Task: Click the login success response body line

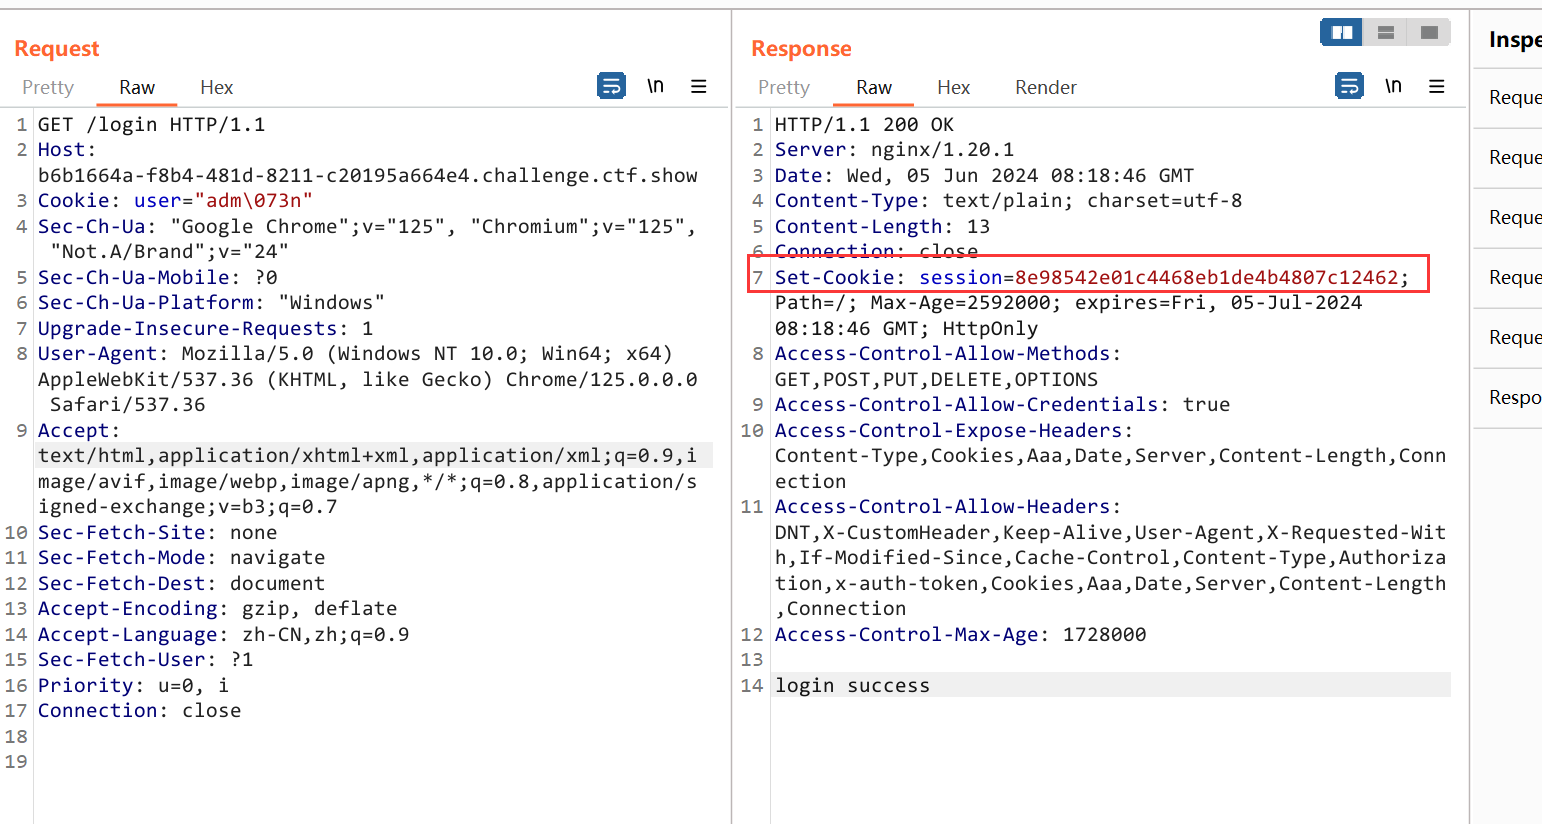Action: 853,685
